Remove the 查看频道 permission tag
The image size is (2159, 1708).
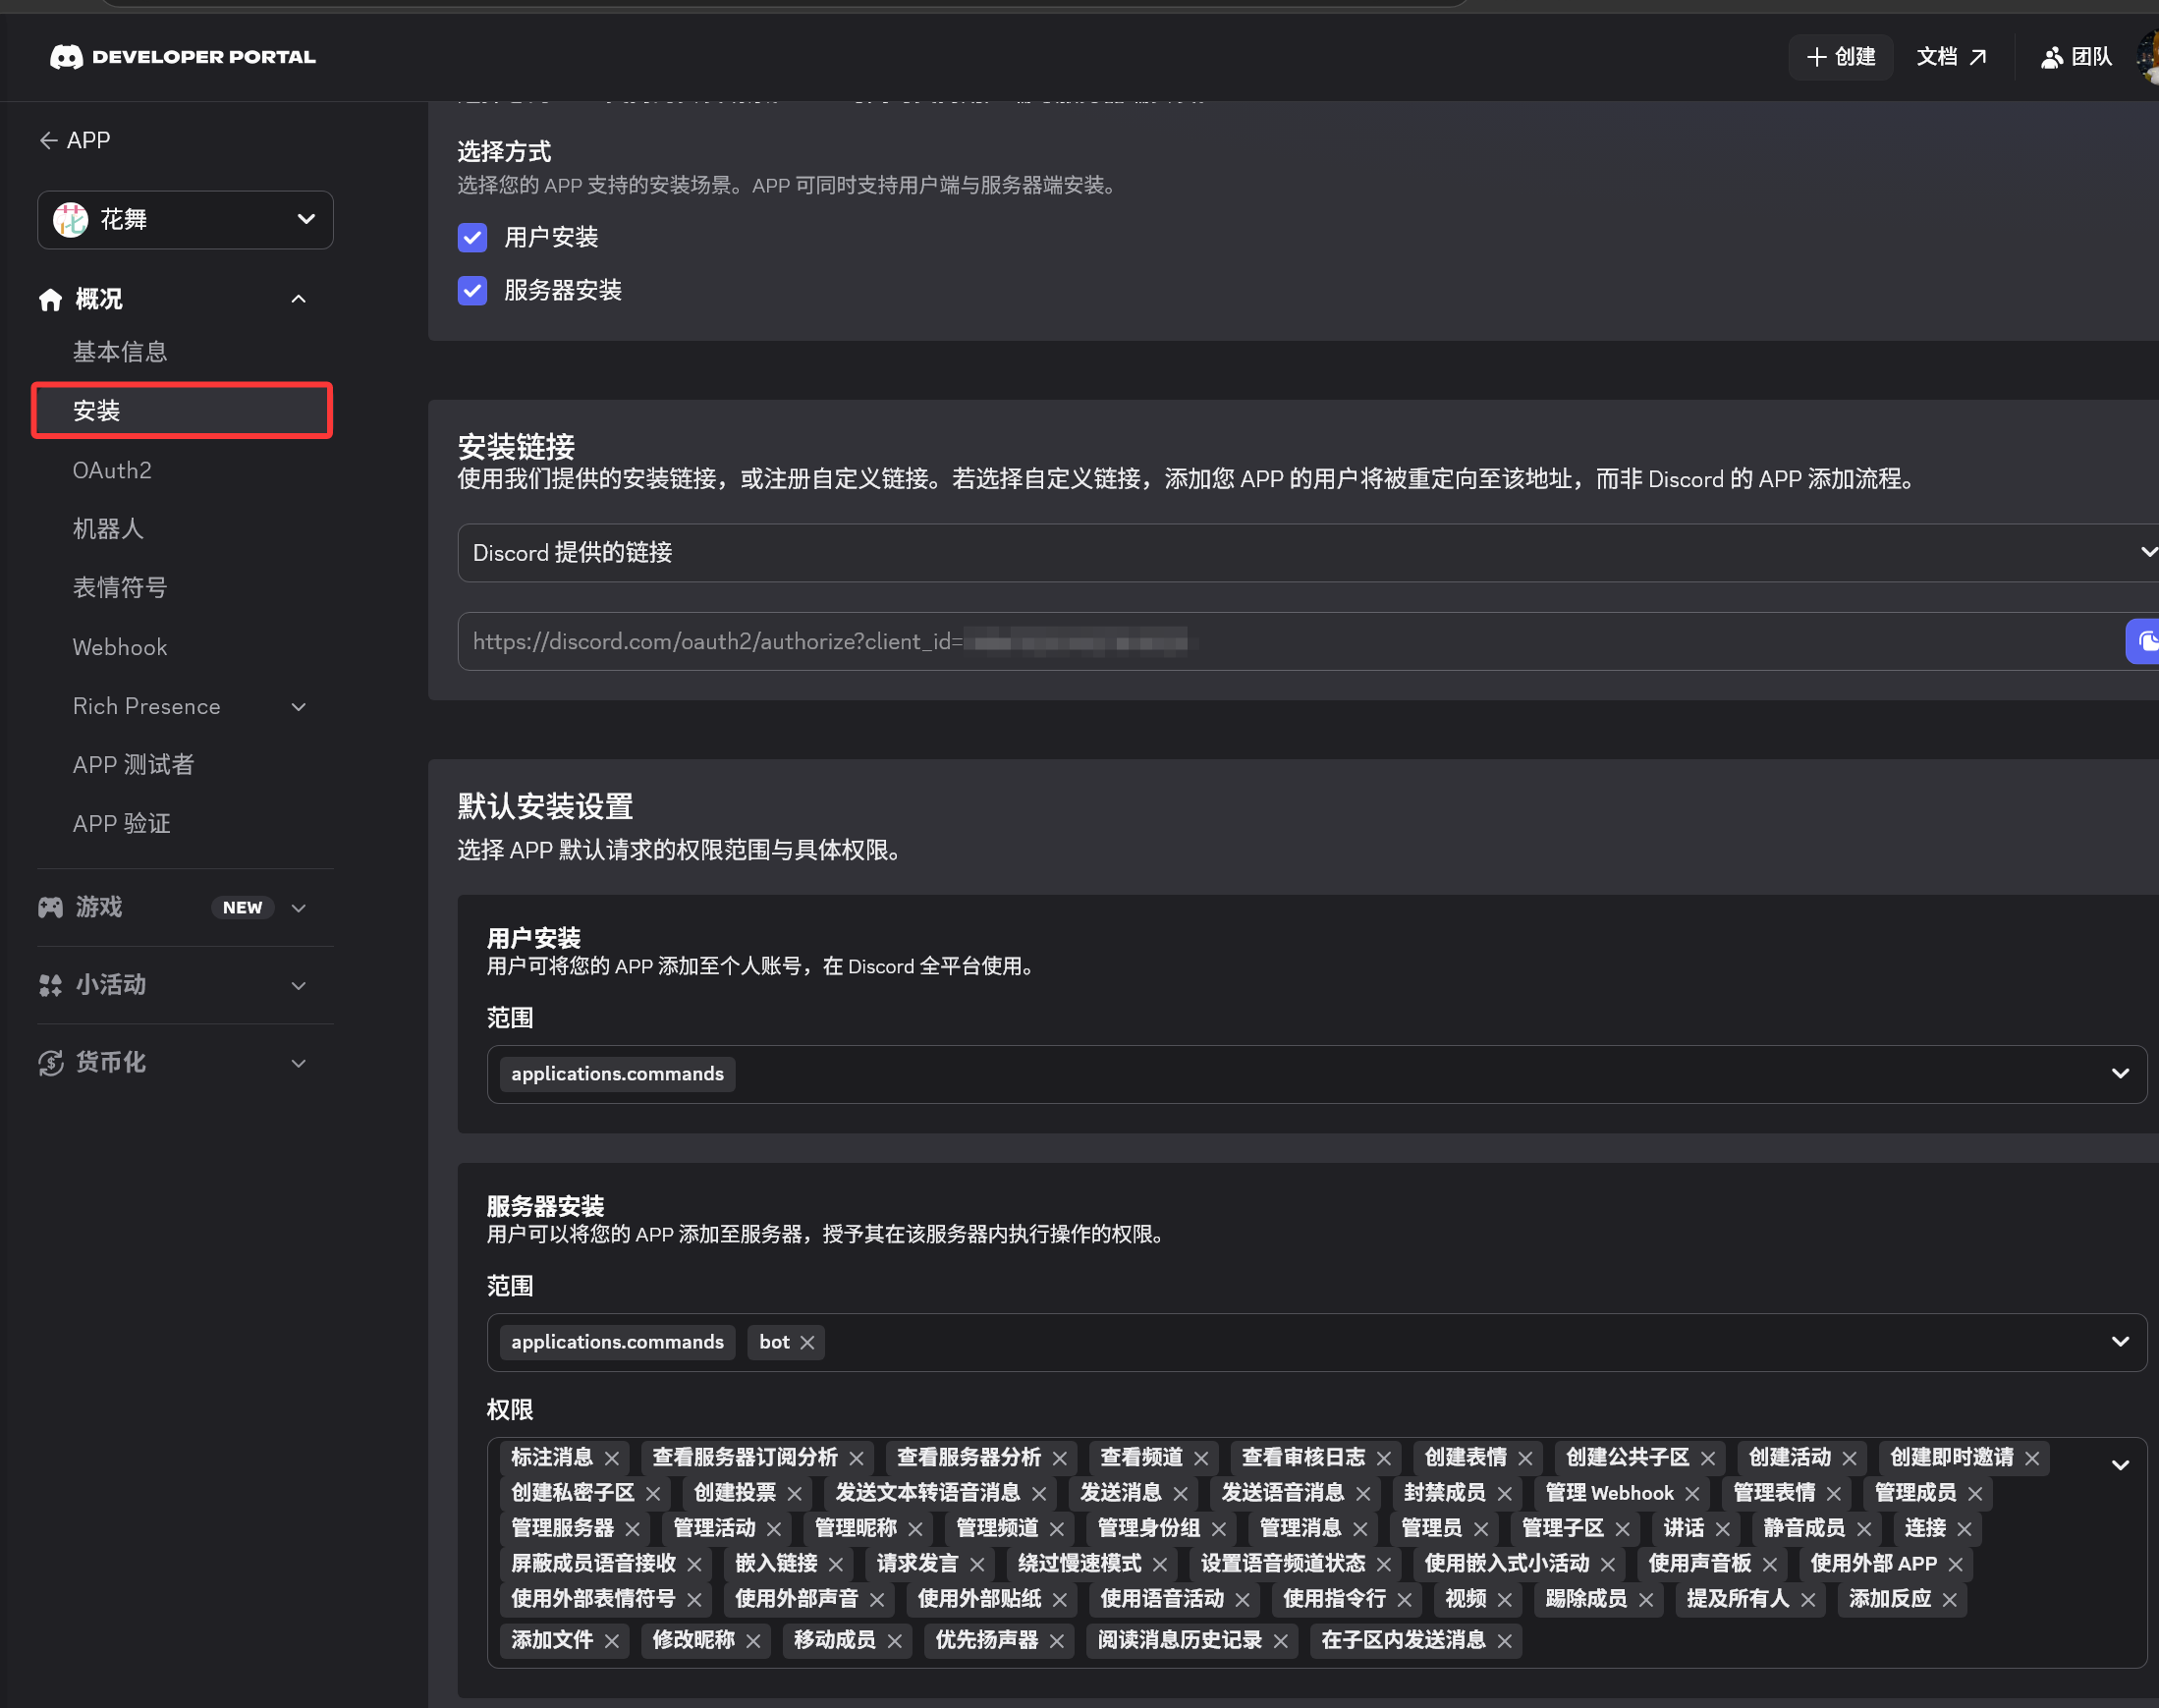(x=1201, y=1458)
